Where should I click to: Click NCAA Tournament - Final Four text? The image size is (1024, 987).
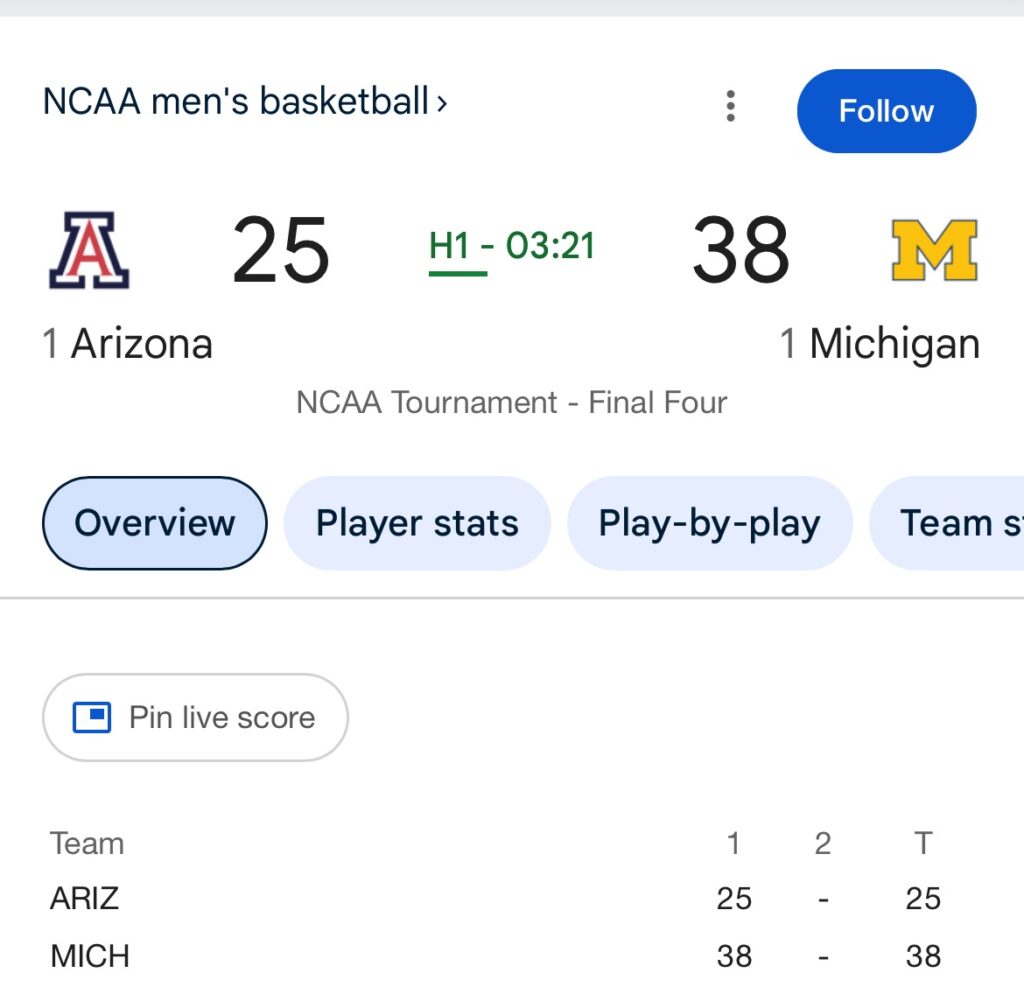click(512, 402)
